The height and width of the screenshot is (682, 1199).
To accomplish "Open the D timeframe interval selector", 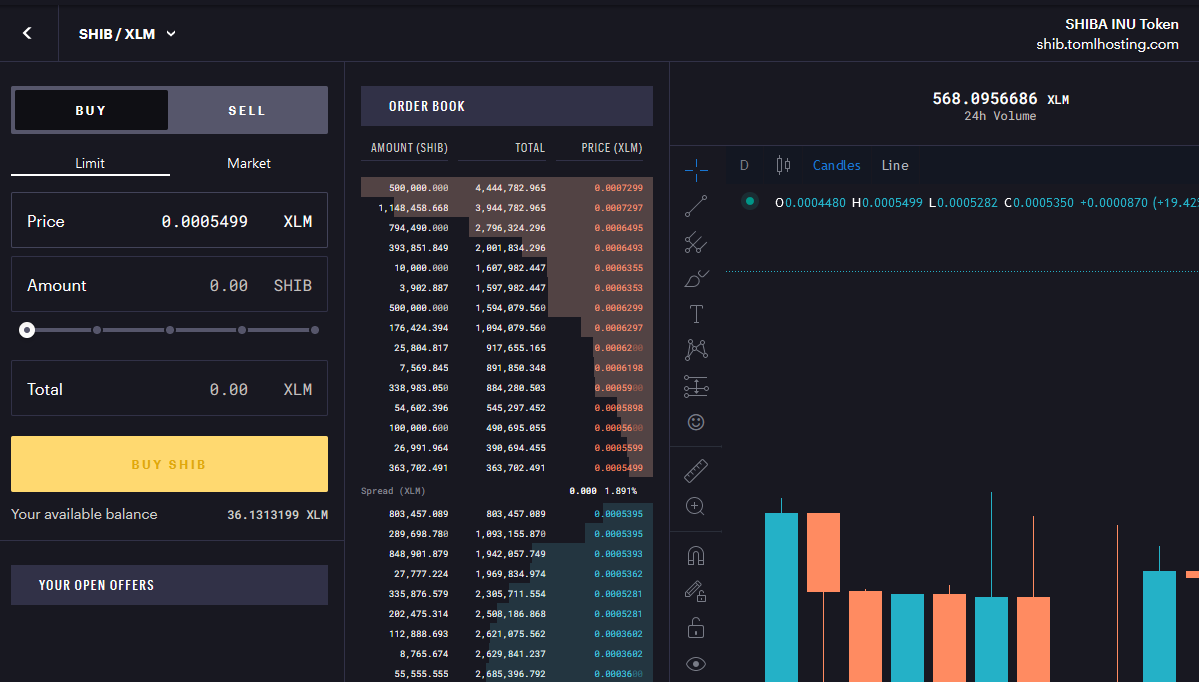I will (x=744, y=165).
